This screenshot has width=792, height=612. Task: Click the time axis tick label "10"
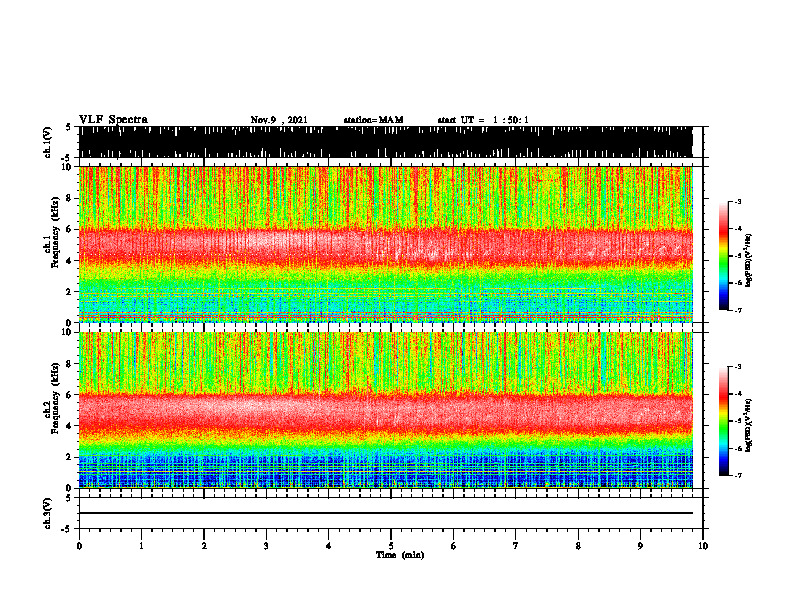(703, 546)
